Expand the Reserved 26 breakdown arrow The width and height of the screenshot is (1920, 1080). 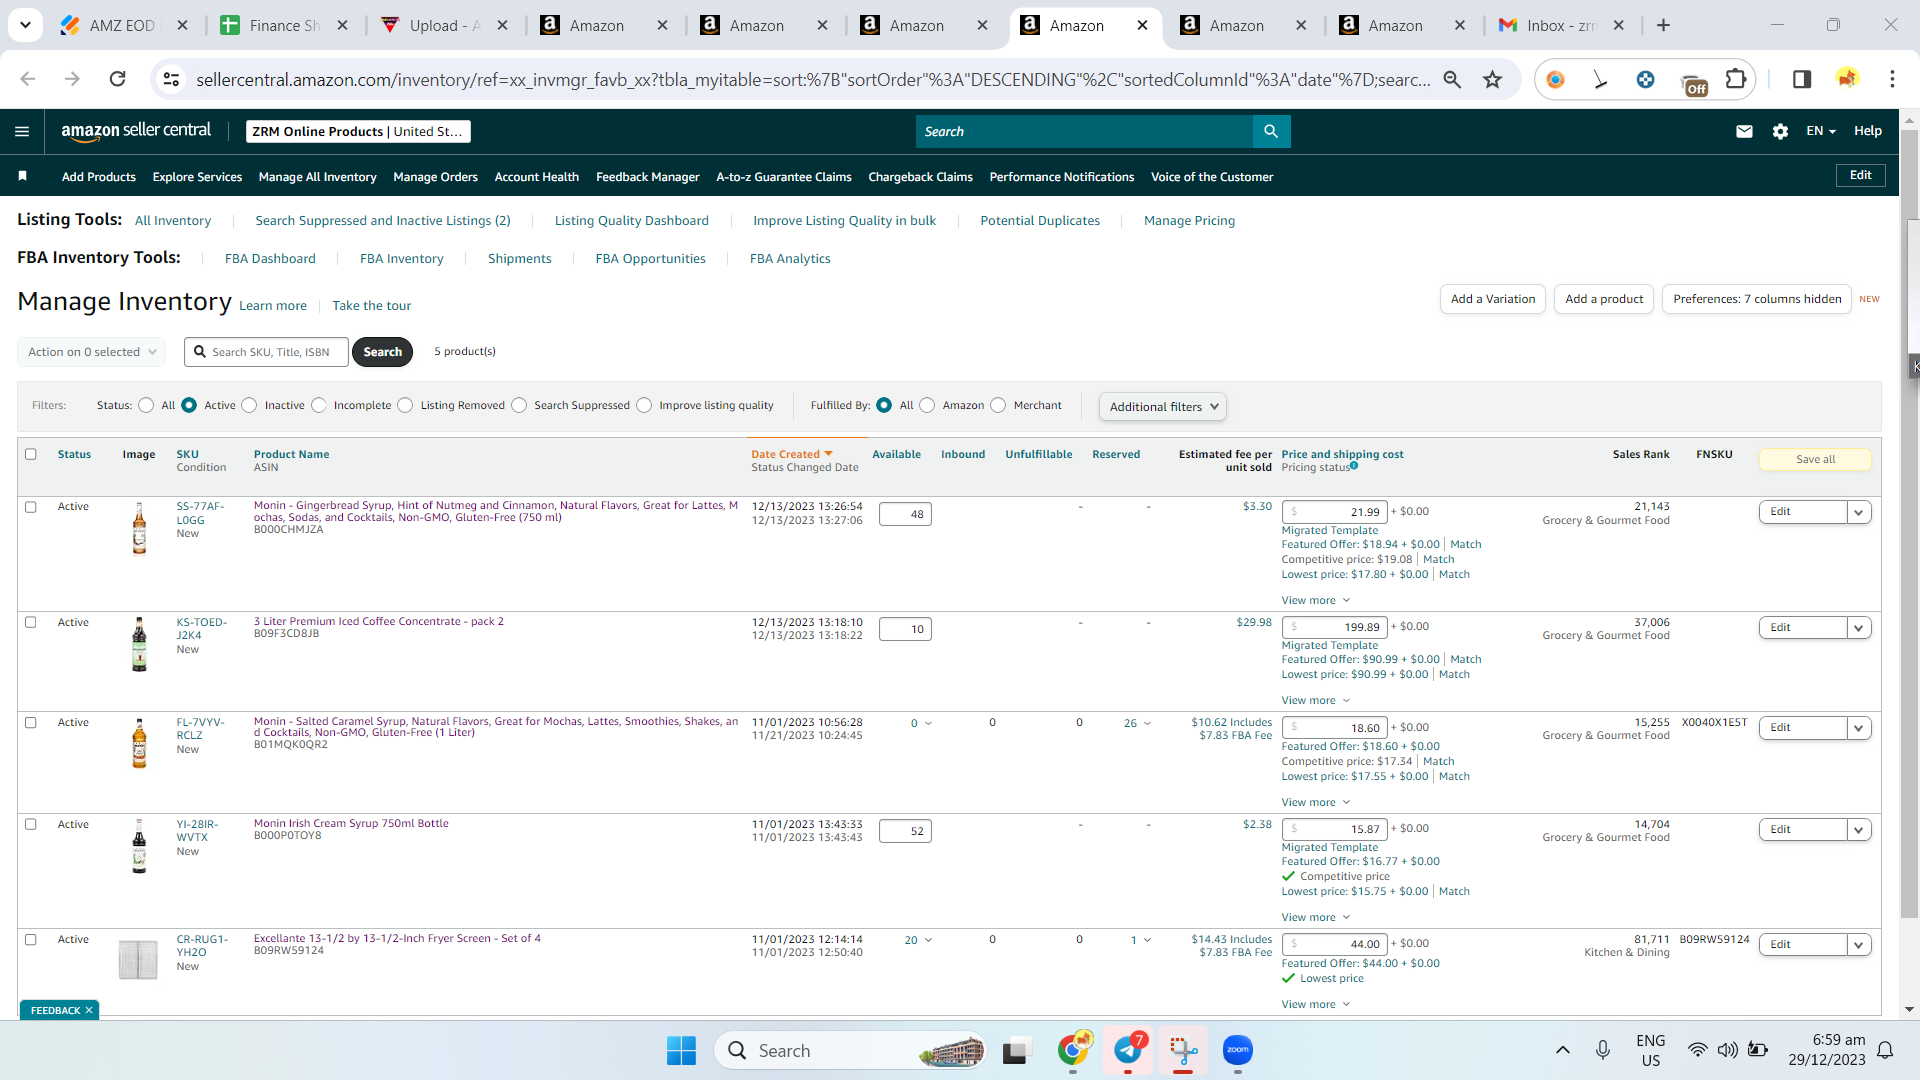pyautogui.click(x=1147, y=723)
